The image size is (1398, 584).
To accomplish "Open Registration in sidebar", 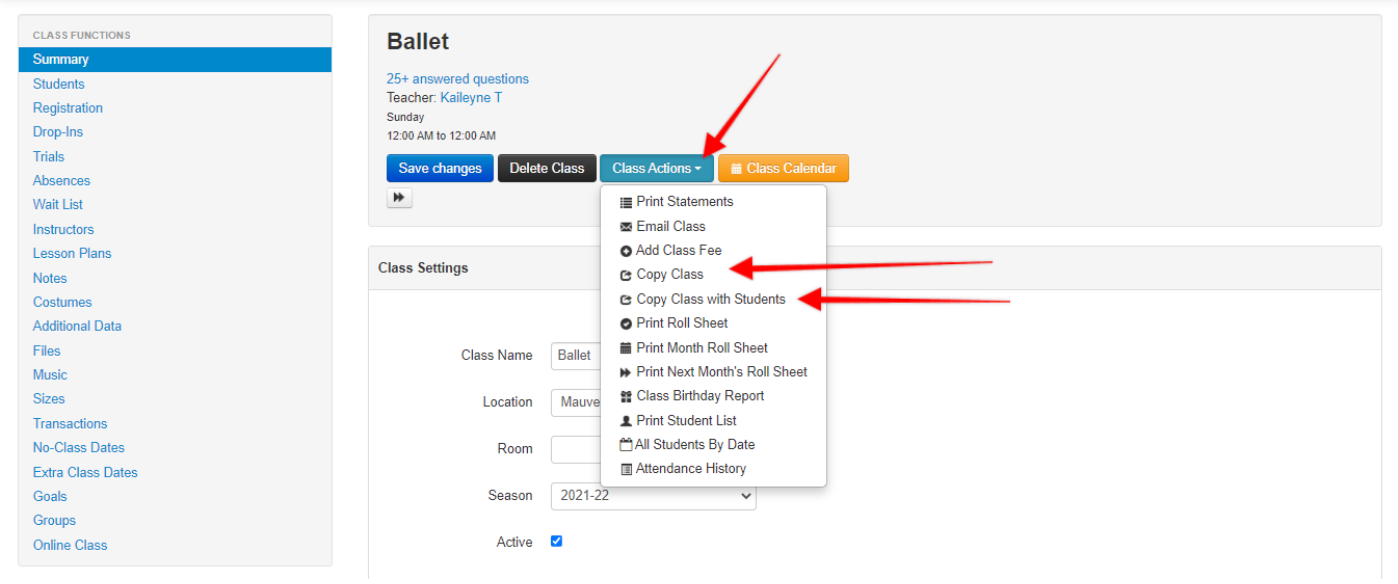I will tap(68, 108).
